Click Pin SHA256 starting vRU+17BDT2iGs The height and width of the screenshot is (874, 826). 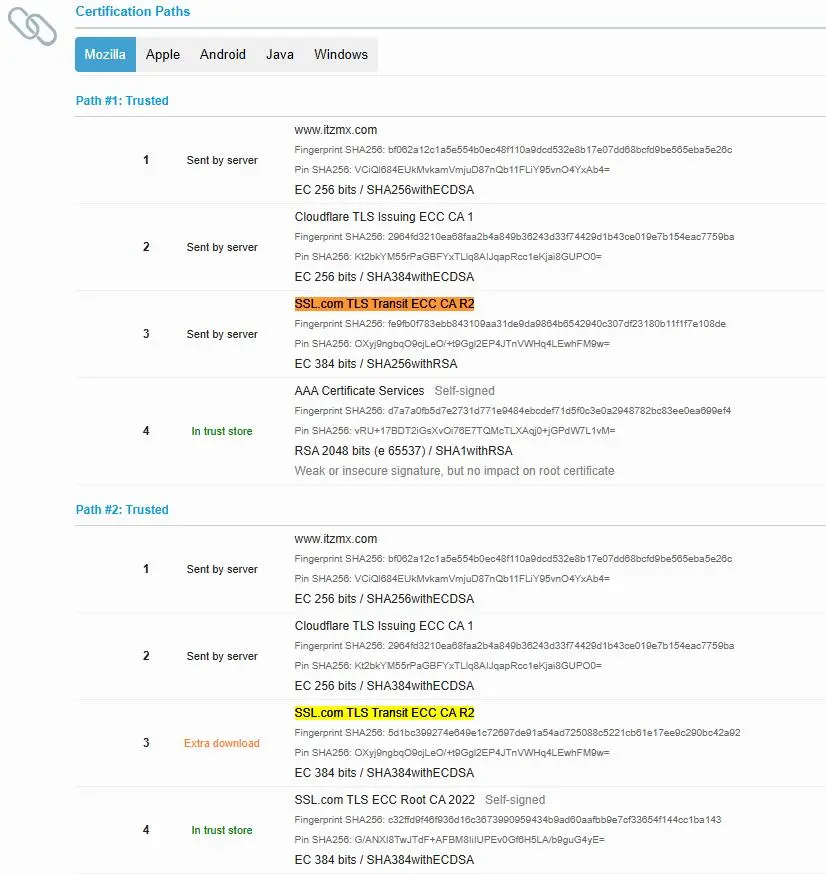click(x=455, y=431)
